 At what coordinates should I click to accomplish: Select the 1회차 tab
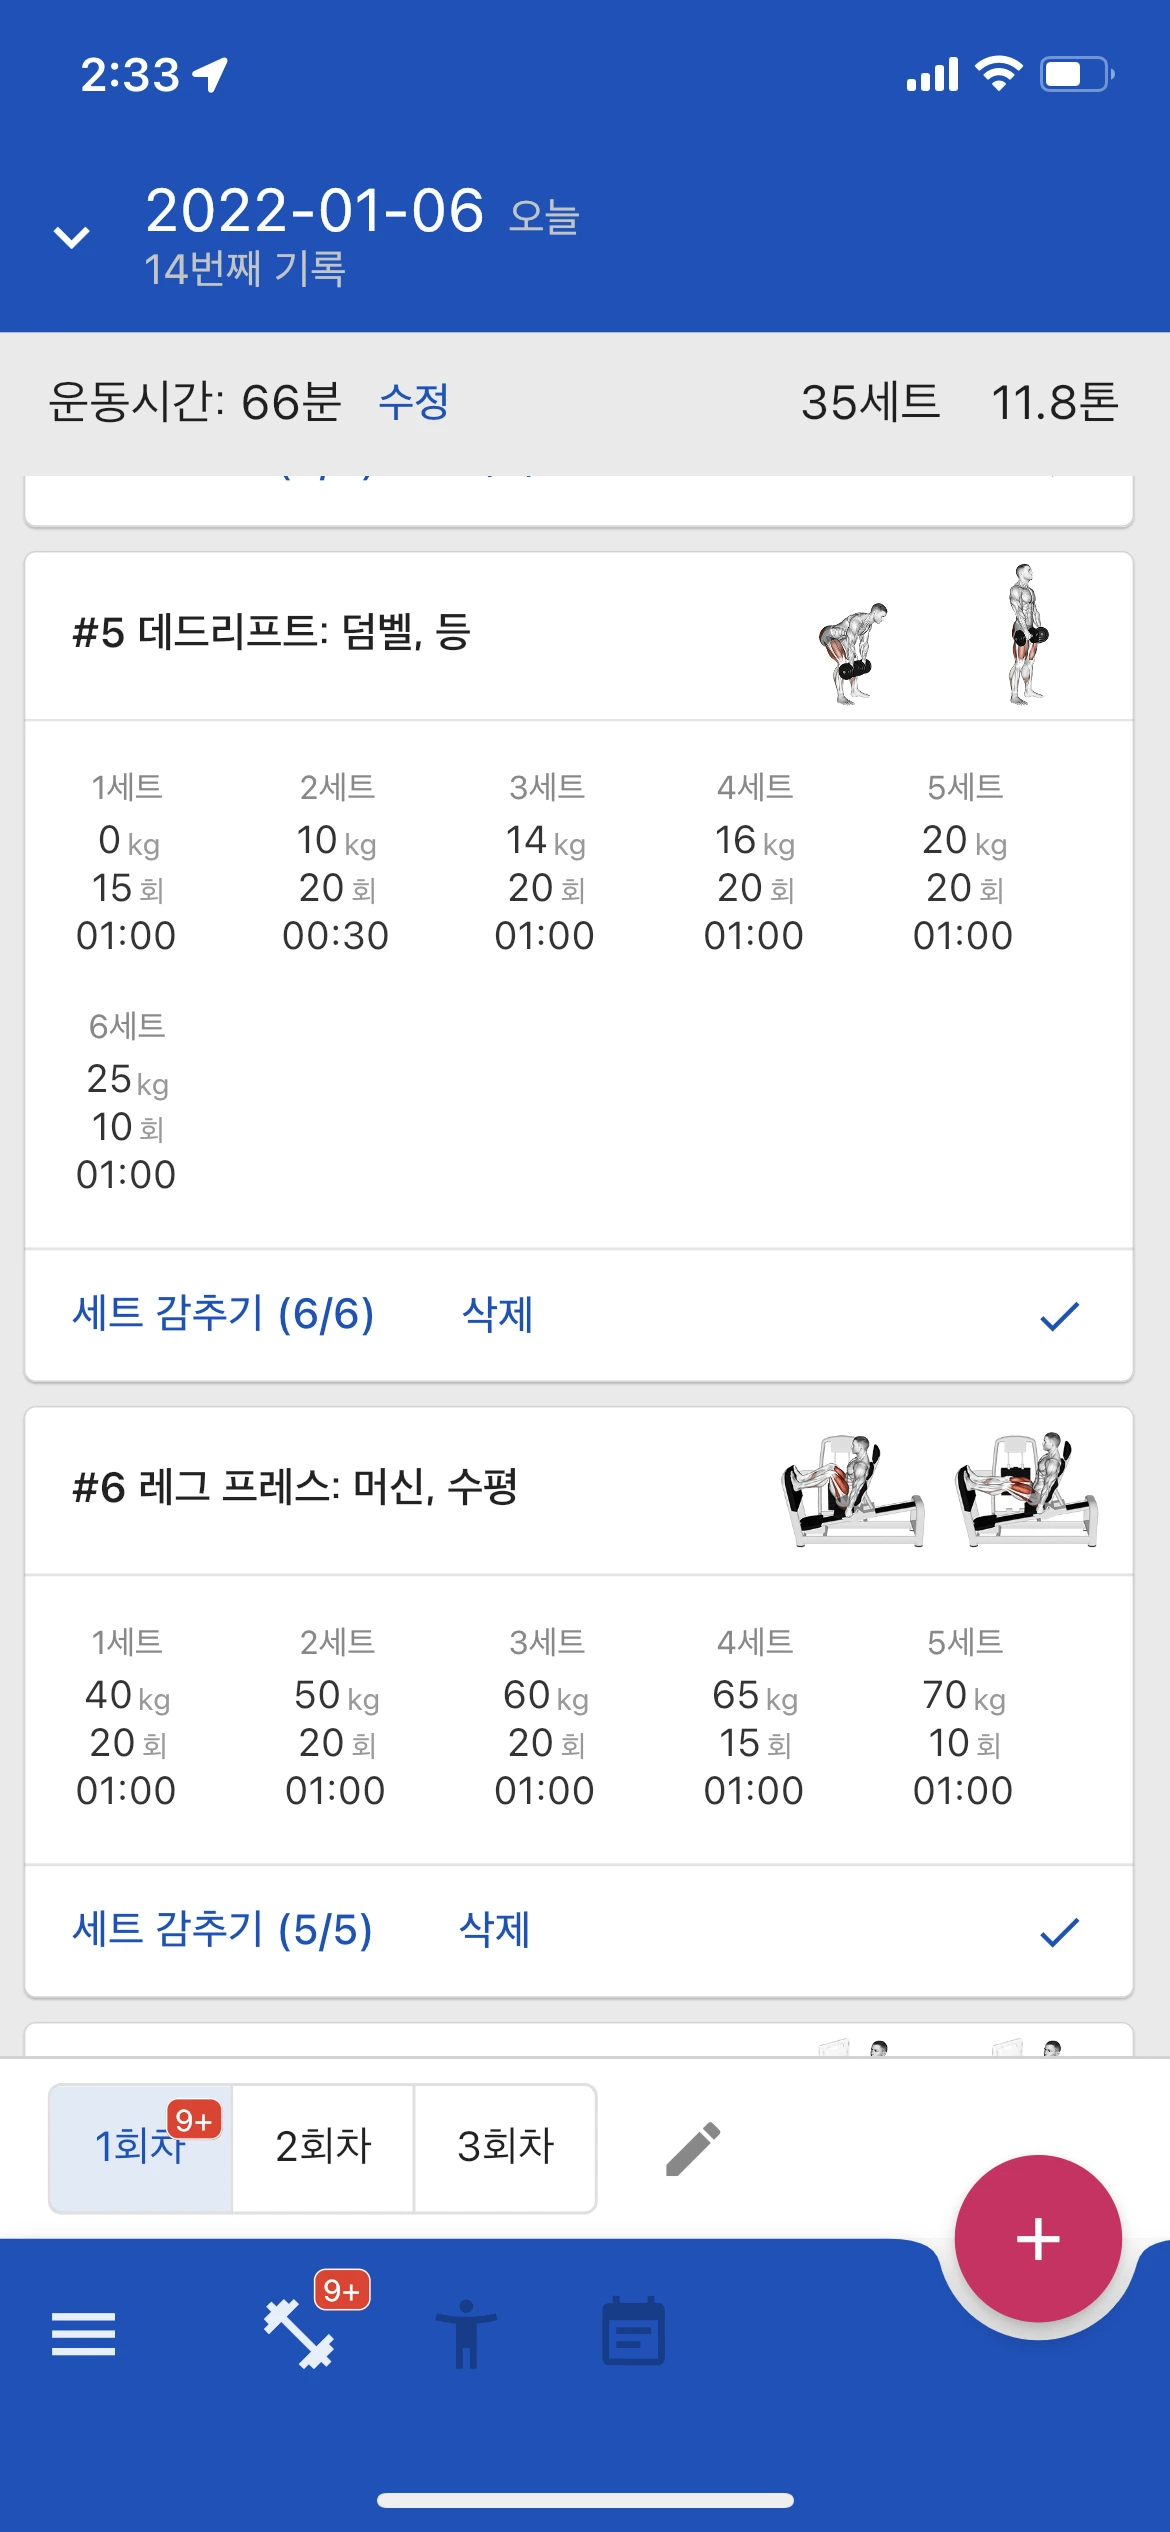click(x=141, y=2147)
